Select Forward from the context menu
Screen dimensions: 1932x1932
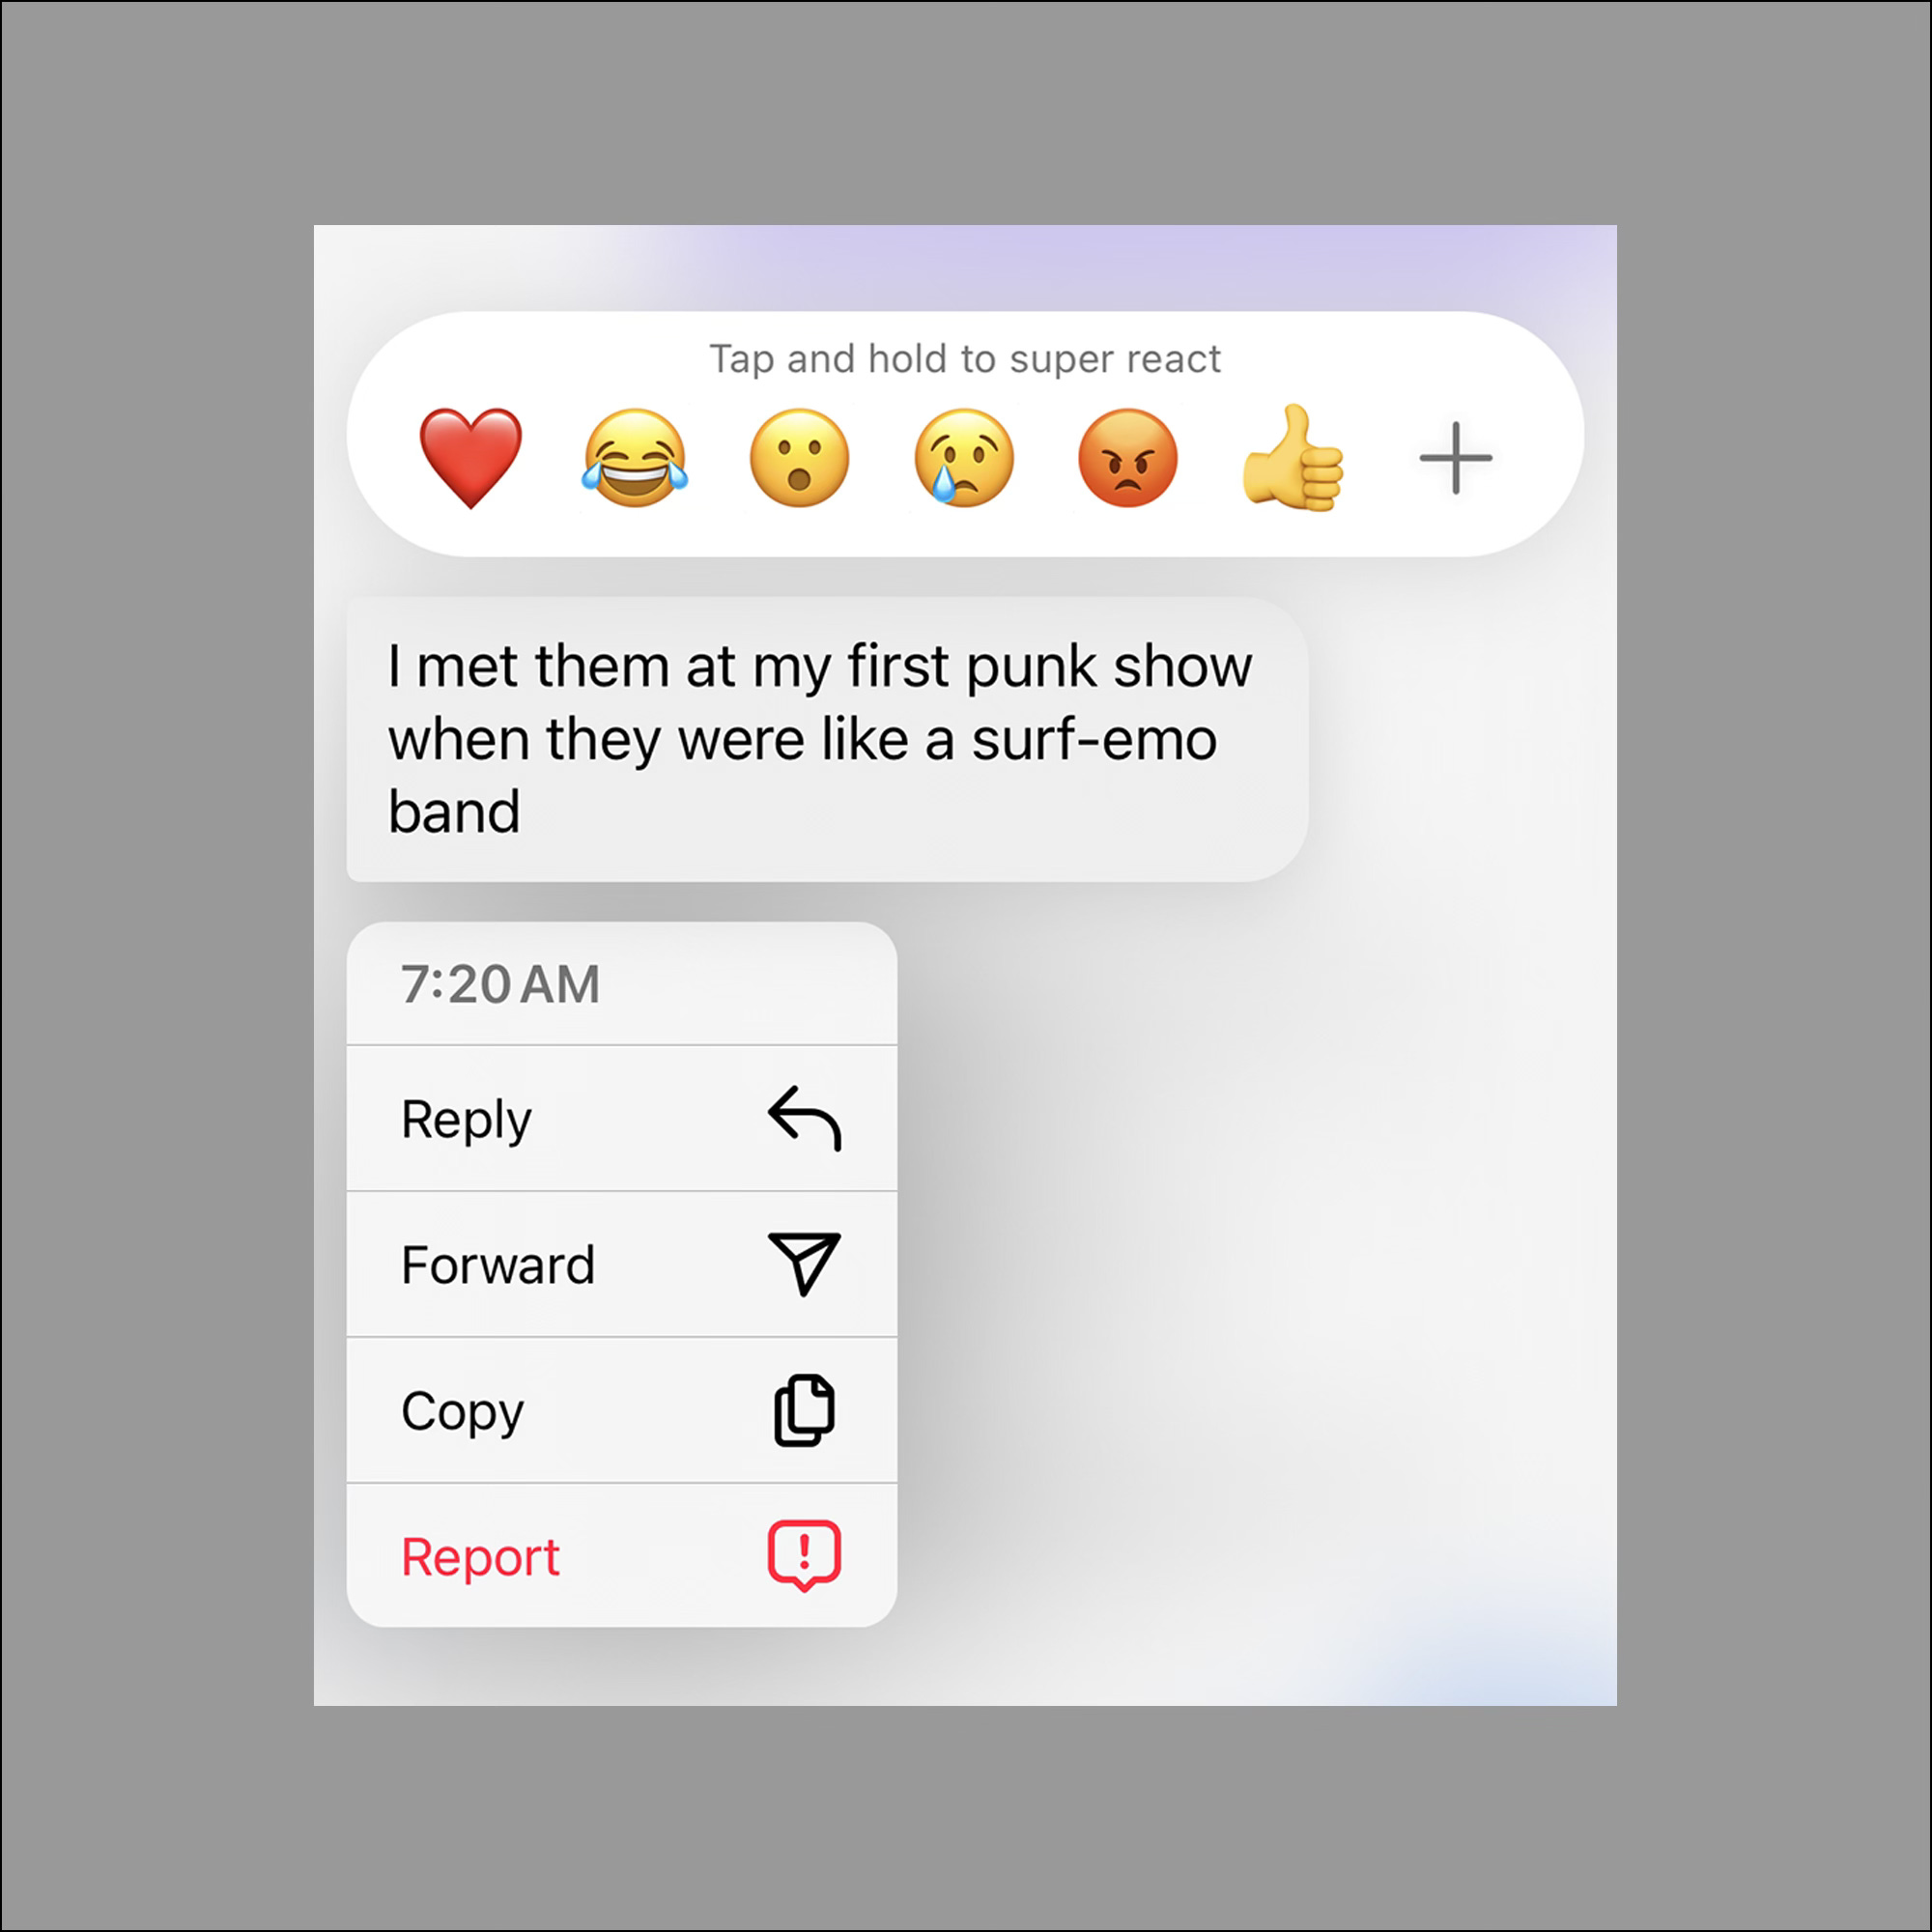click(x=621, y=1264)
